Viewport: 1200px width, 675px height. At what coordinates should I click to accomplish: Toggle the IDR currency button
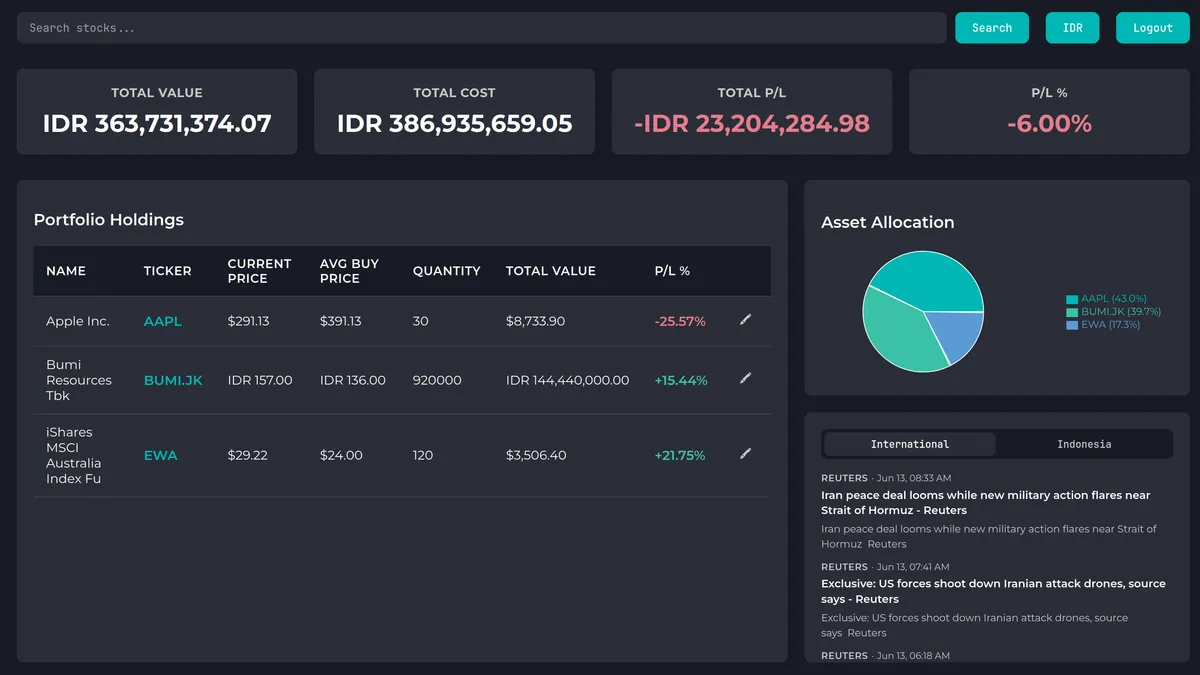[1072, 28]
